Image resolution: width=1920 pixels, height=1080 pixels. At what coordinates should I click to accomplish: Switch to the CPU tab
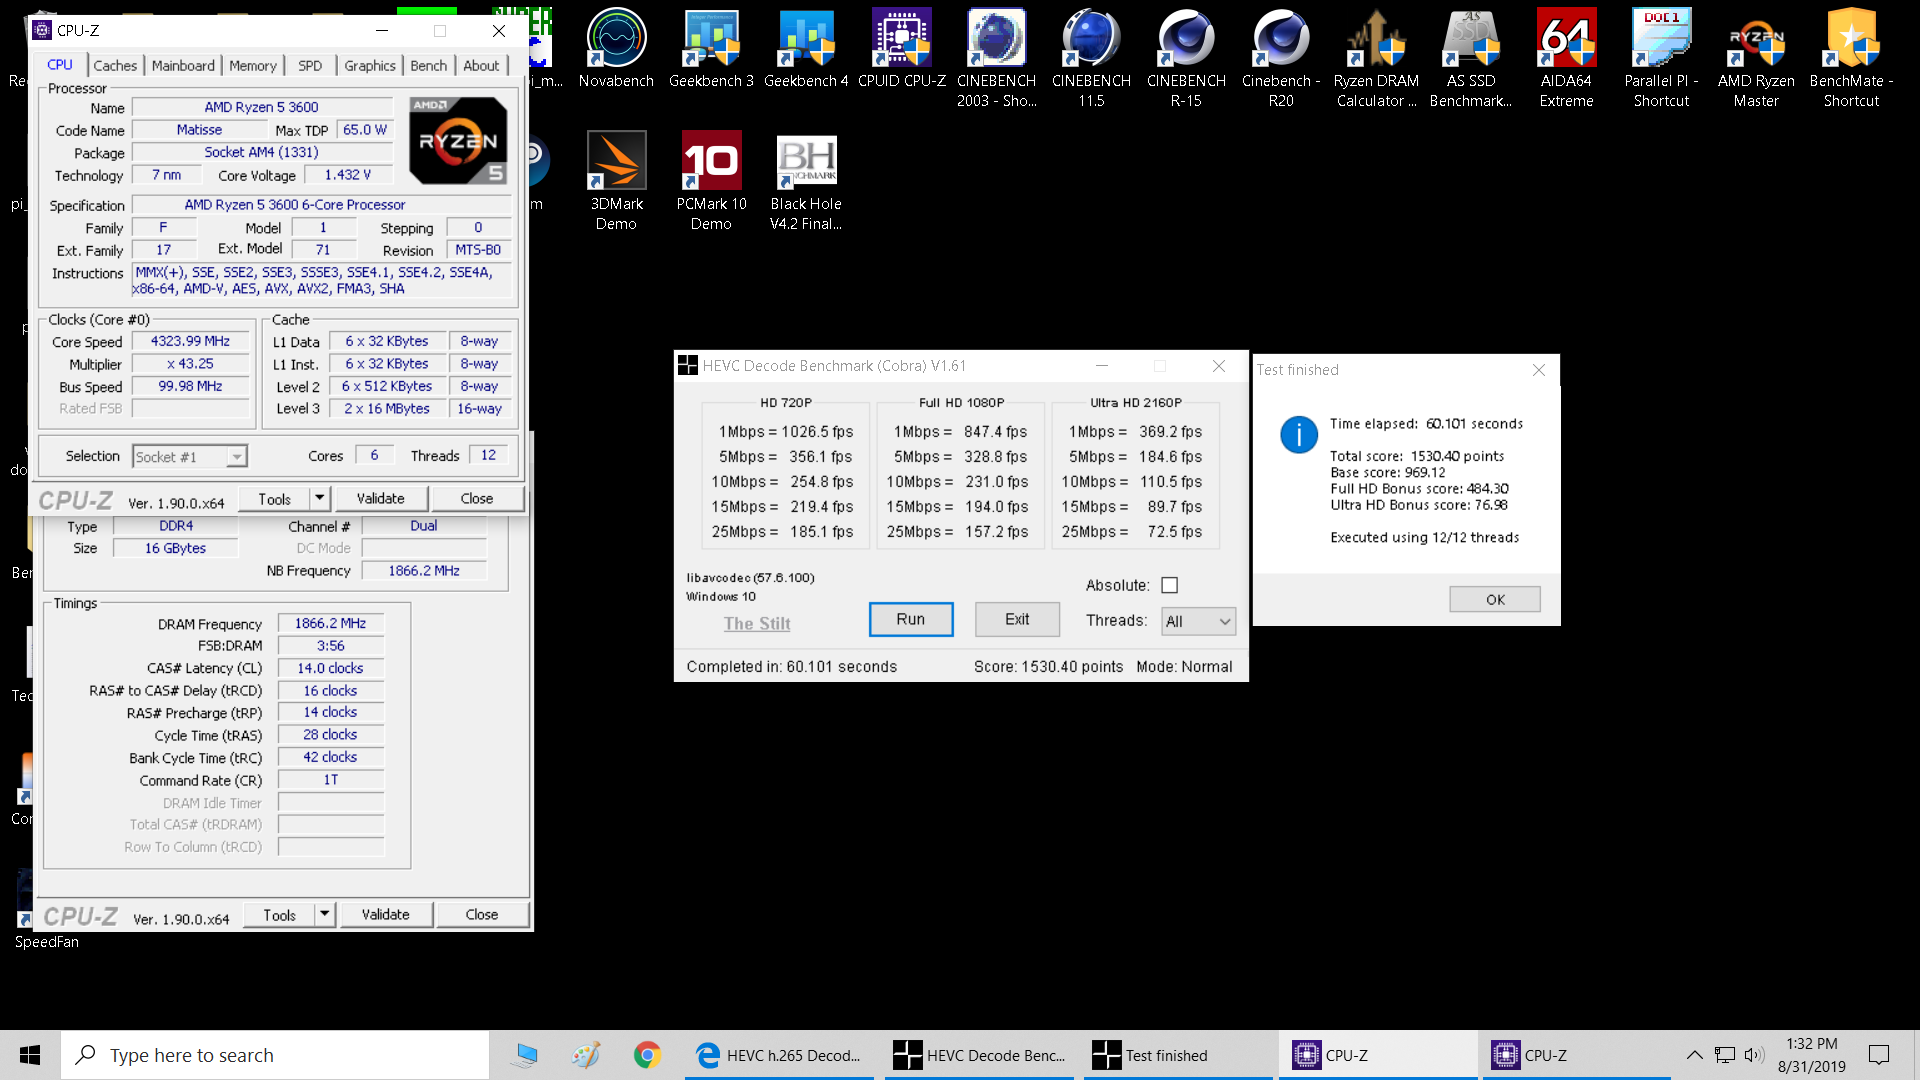60,65
